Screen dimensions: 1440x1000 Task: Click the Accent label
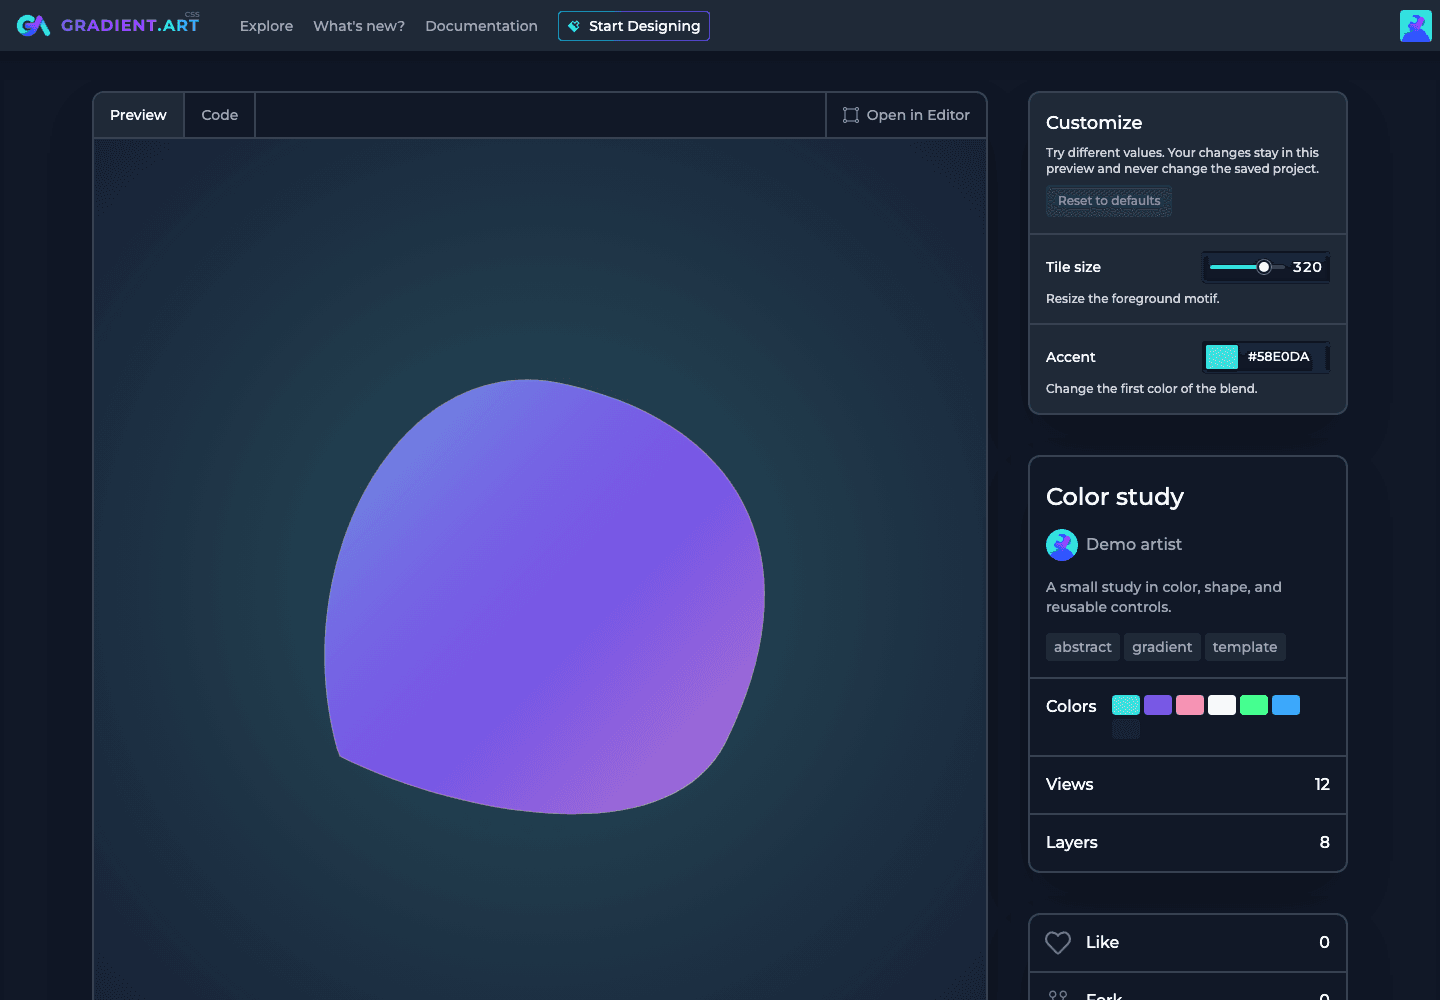[x=1070, y=357]
